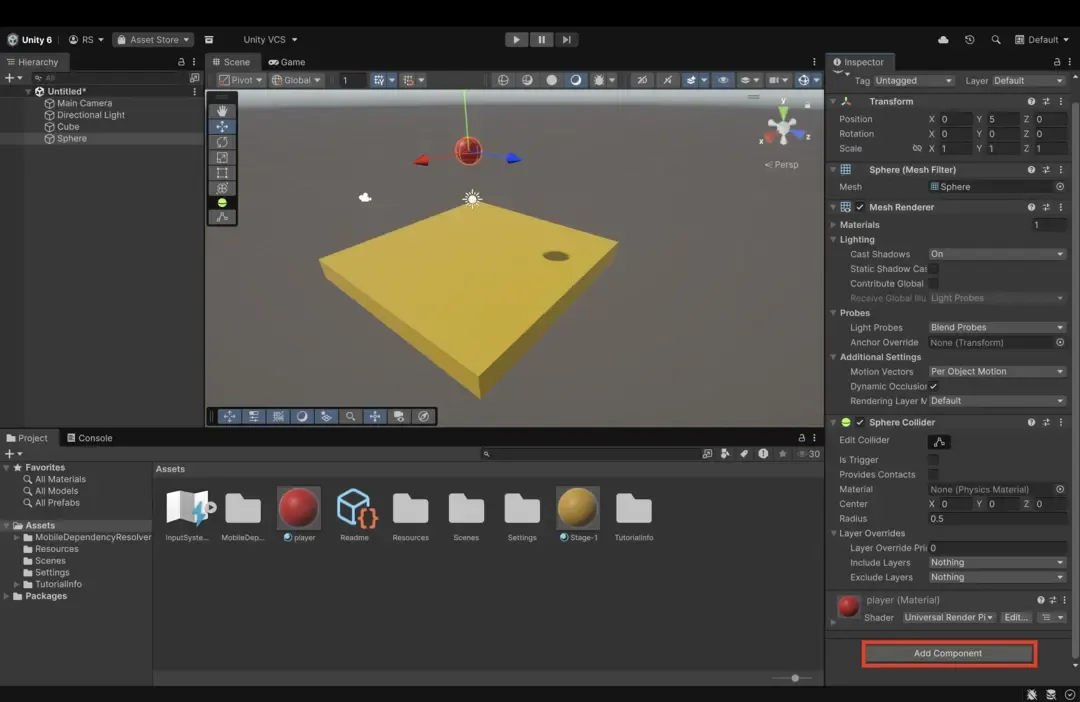Select the Move tool in scene toolbar
Viewport: 1080px width, 702px height.
(222, 127)
